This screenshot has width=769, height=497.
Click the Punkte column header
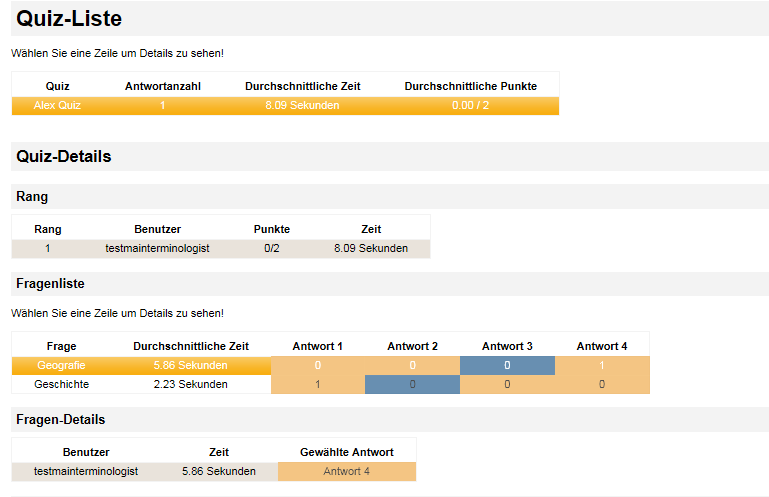click(x=272, y=229)
